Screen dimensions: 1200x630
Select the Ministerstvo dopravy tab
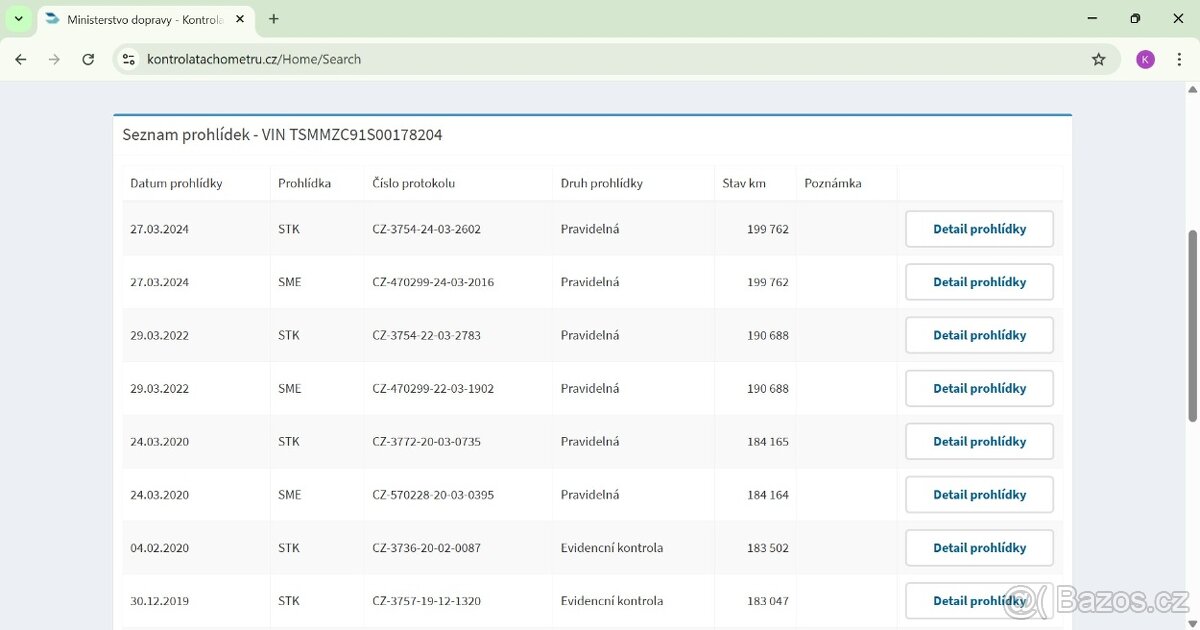[140, 19]
